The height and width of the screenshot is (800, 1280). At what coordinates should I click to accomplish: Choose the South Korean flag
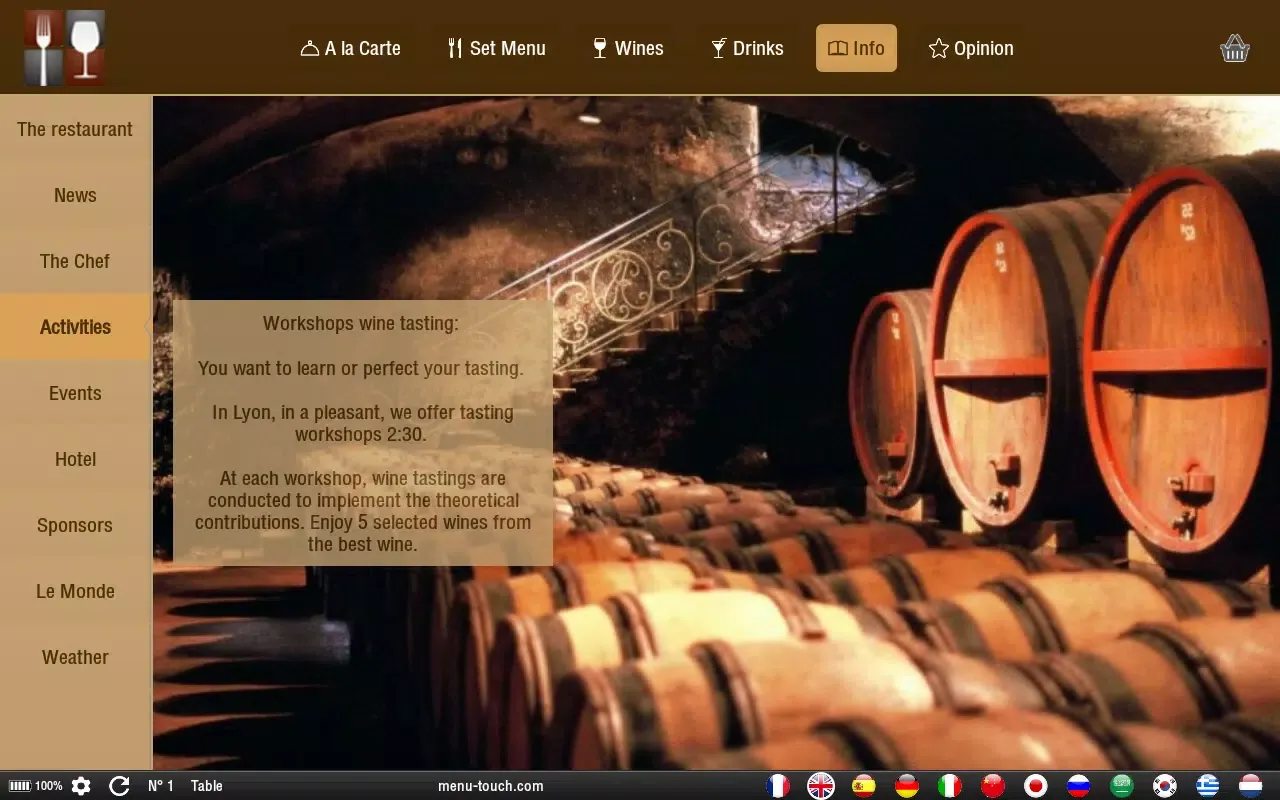[x=1164, y=786]
